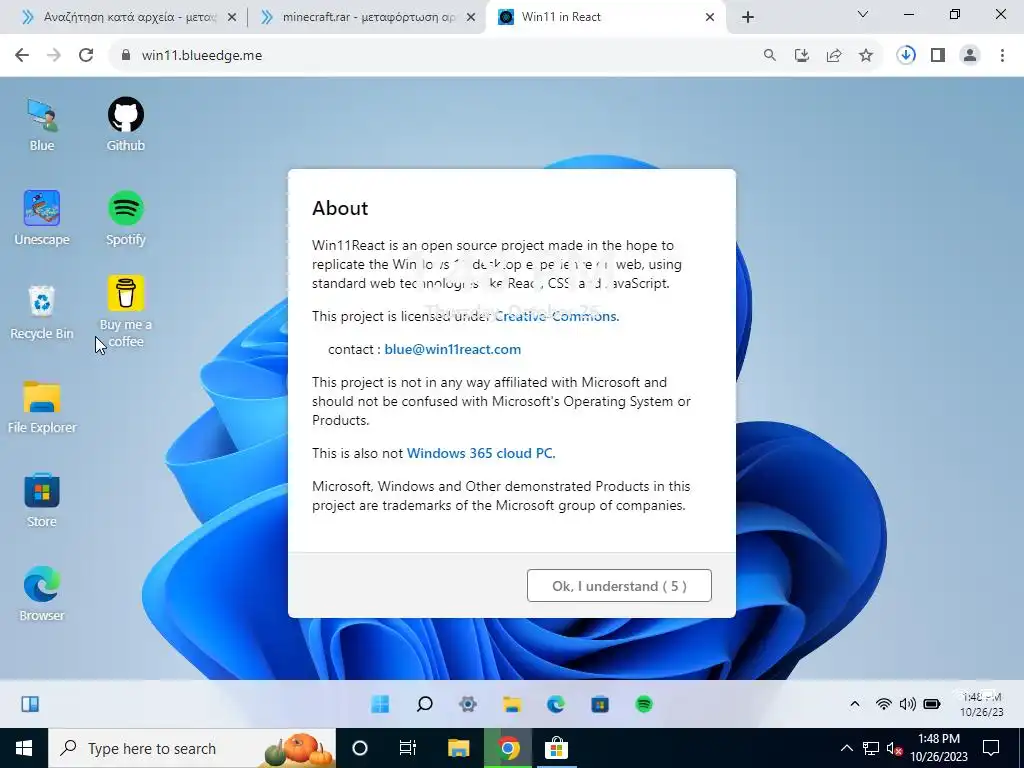Open the Windows 10 Start button

pos(24,748)
